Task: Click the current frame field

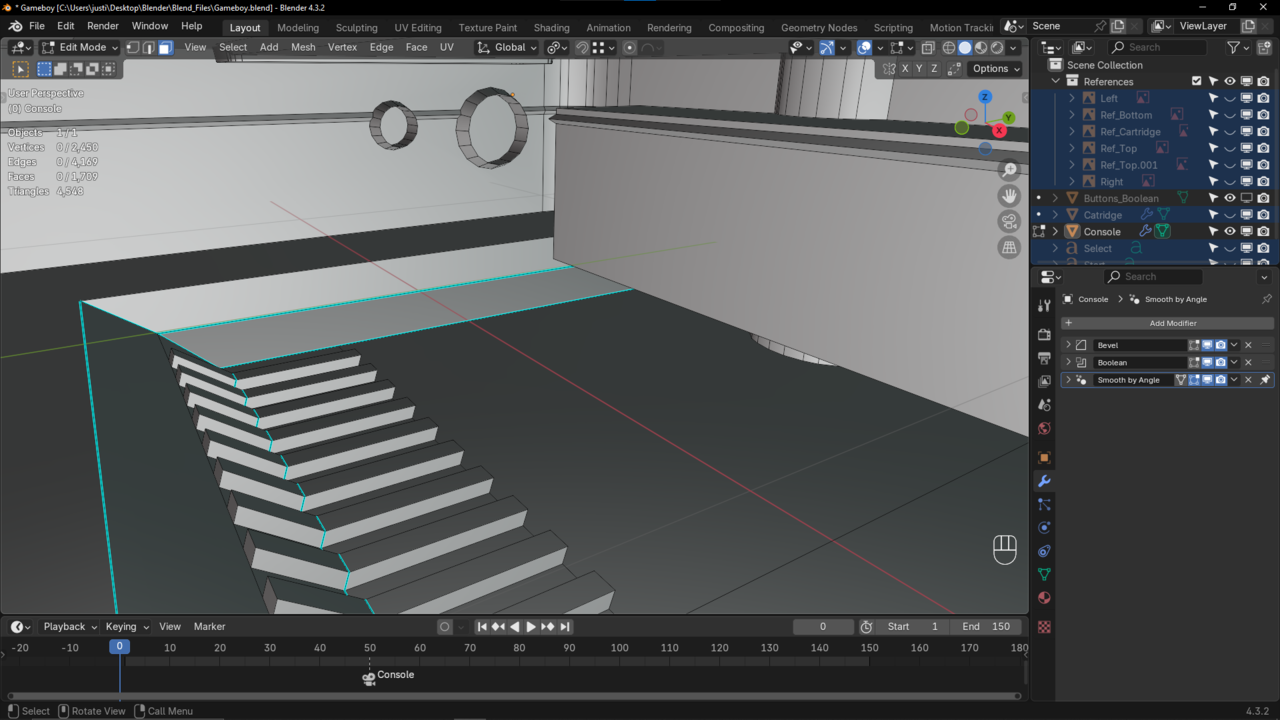Action: (x=823, y=627)
